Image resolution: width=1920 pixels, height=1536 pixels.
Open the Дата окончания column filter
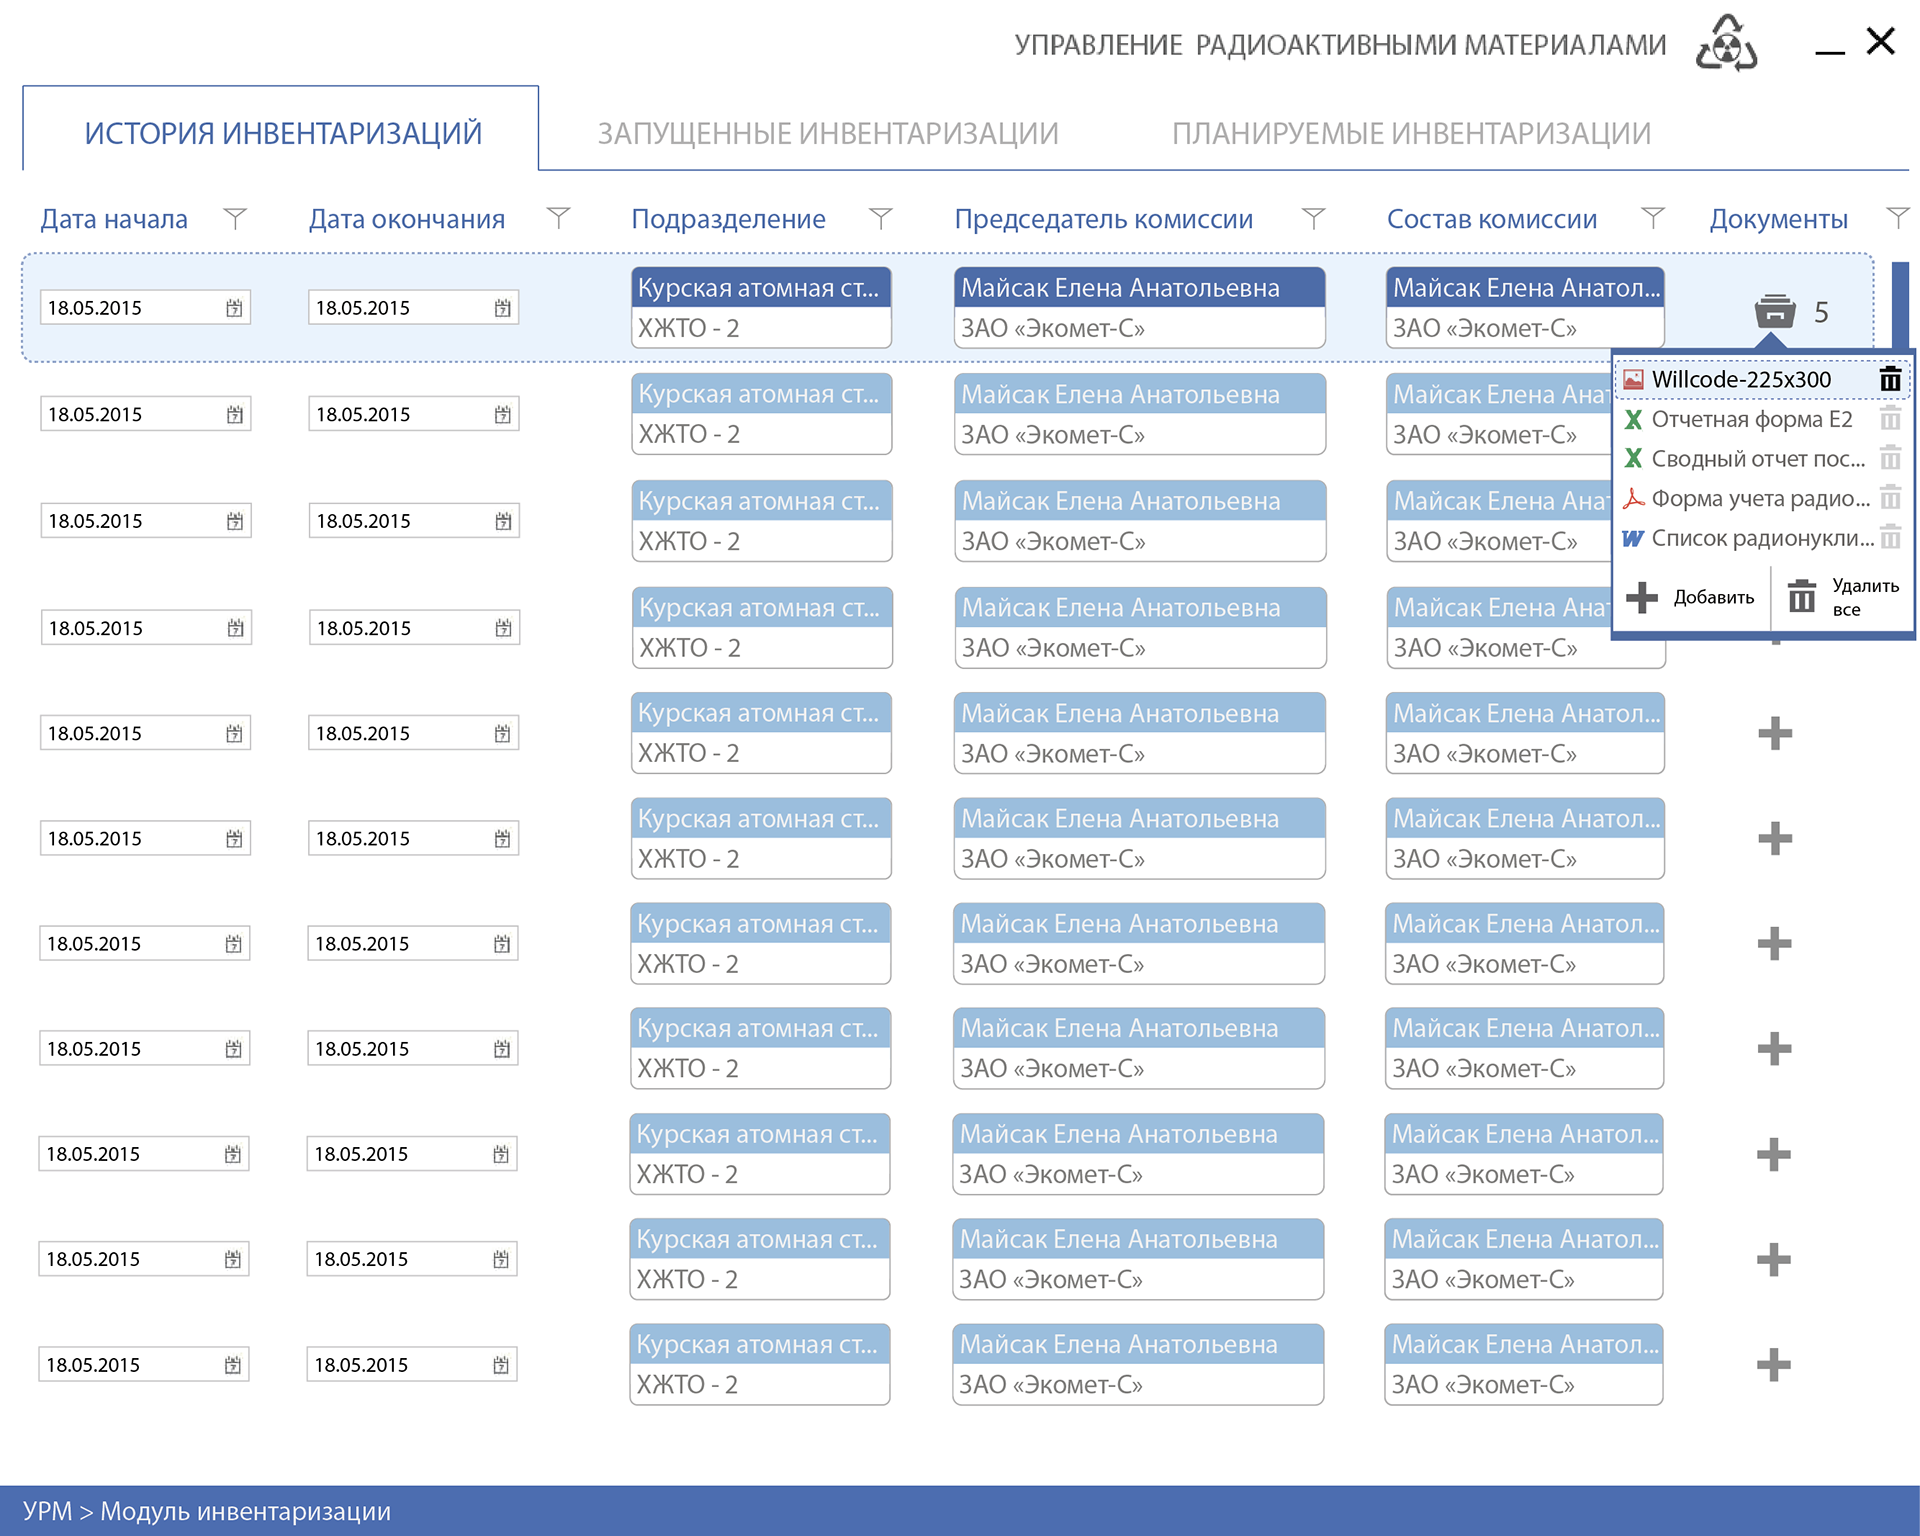click(559, 218)
